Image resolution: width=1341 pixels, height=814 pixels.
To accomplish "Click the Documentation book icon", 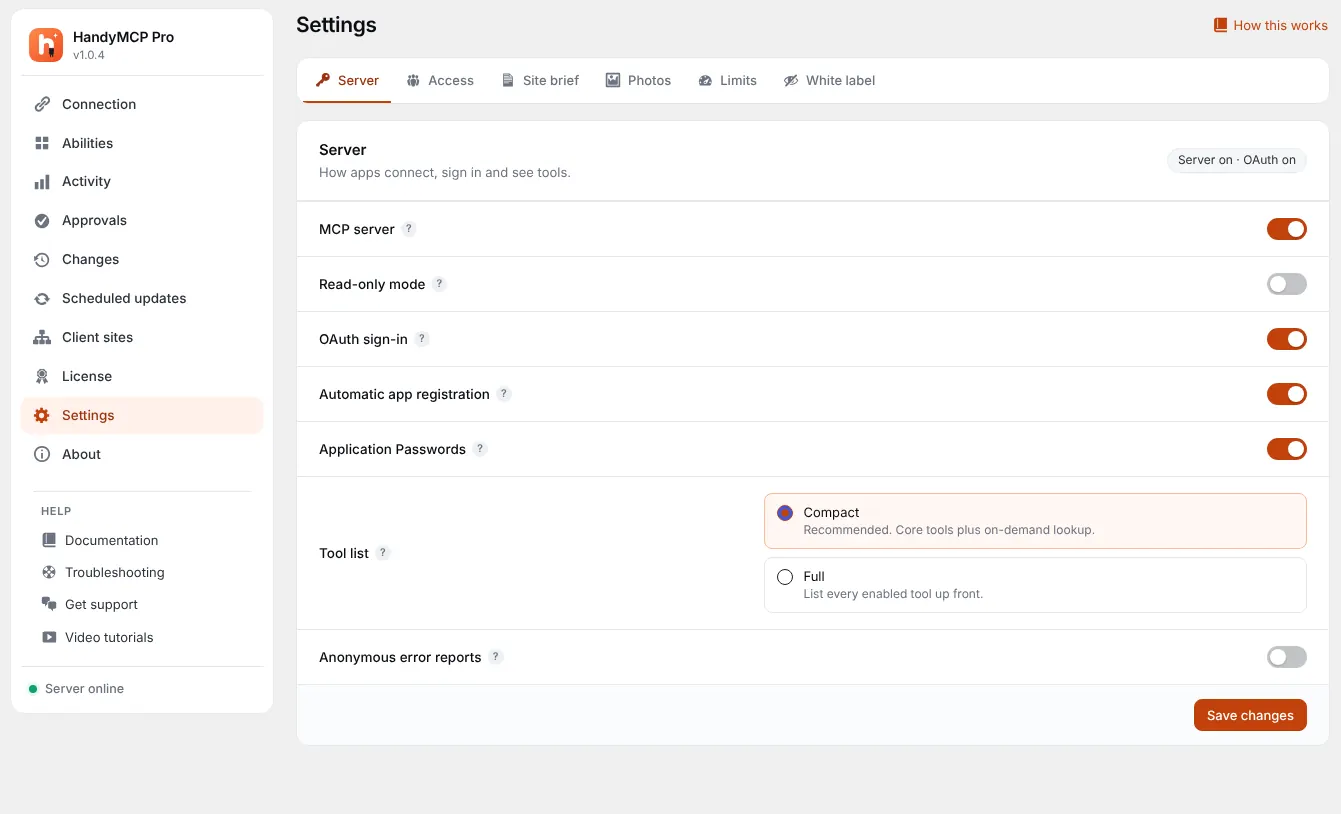I will (49, 540).
